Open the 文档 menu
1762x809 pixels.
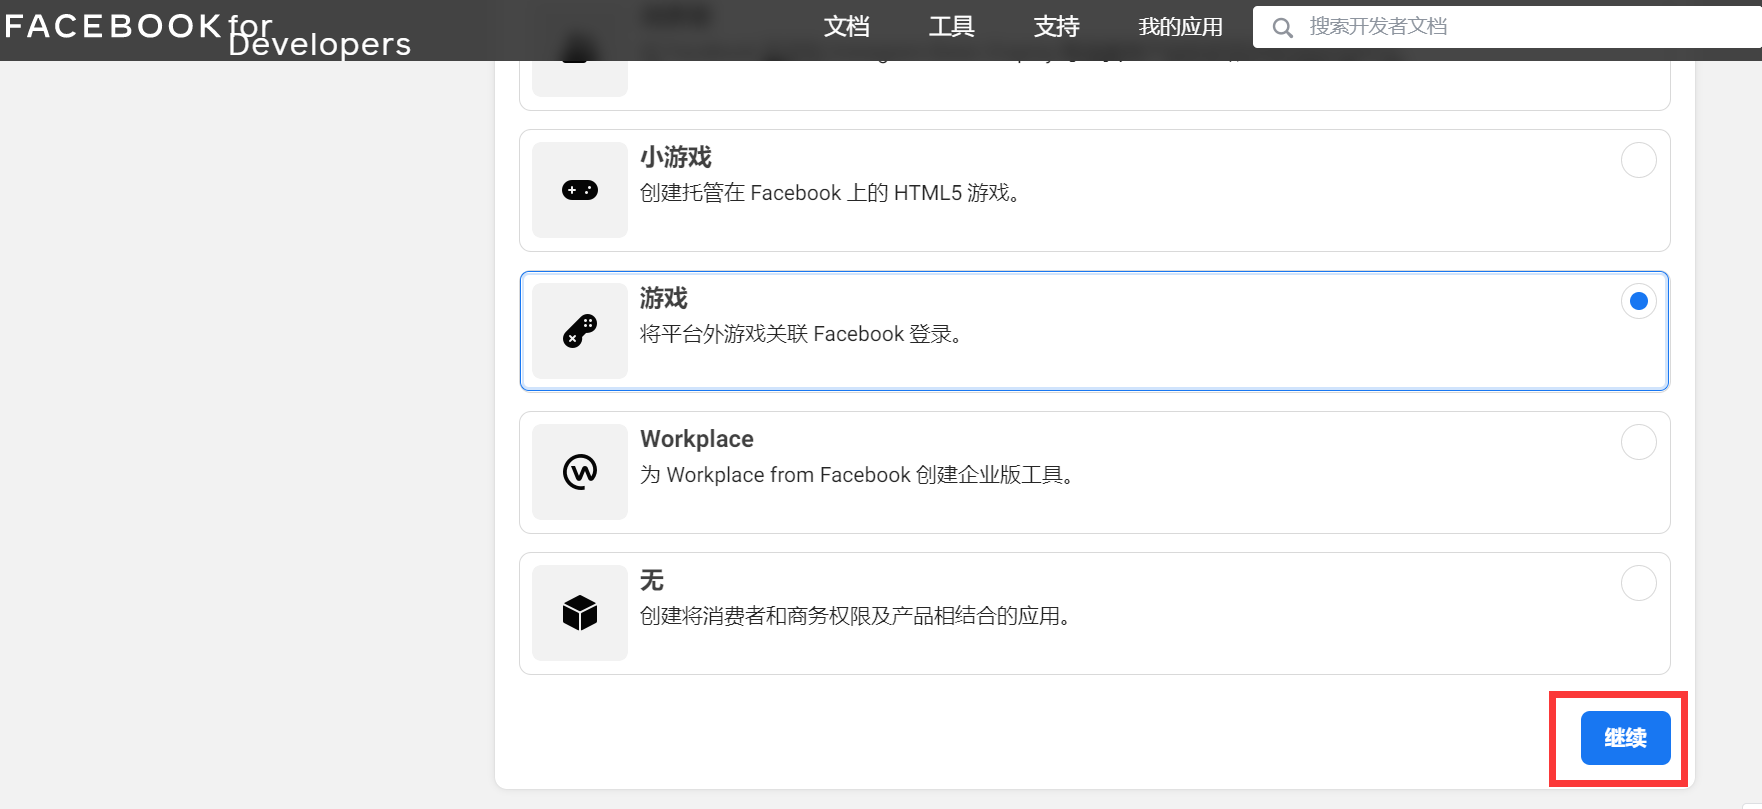(x=846, y=27)
